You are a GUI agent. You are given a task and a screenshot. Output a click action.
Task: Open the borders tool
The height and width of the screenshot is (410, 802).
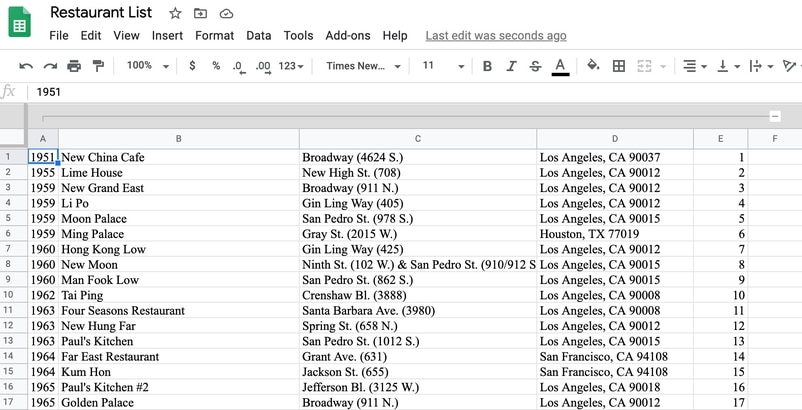tap(619, 66)
